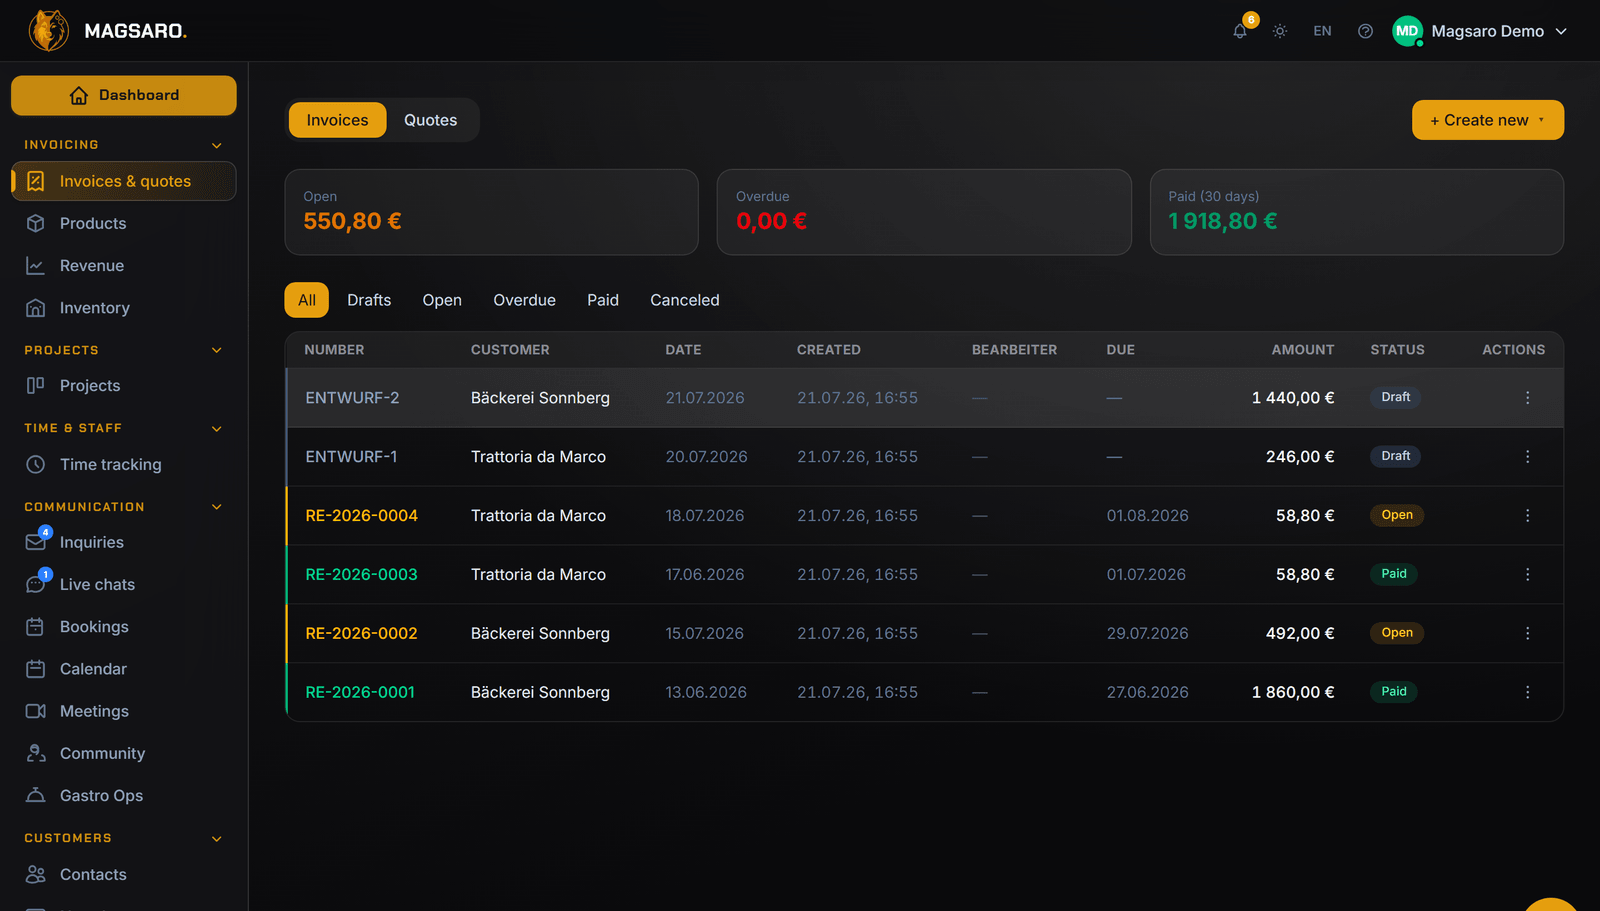The image size is (1600, 911).
Task: Click the MD user avatar
Action: tap(1407, 31)
